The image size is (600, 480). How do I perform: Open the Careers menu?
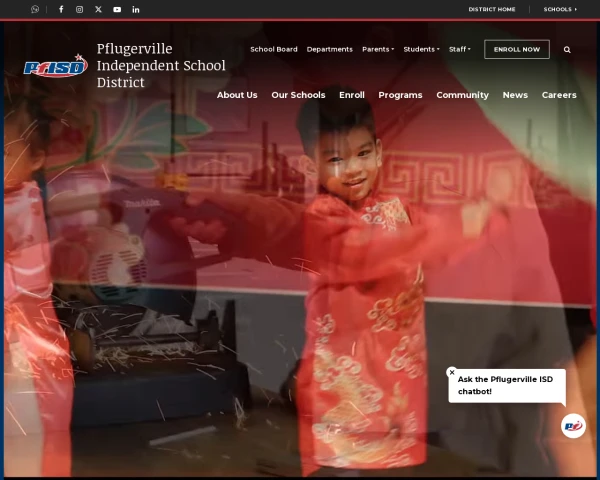[559, 95]
